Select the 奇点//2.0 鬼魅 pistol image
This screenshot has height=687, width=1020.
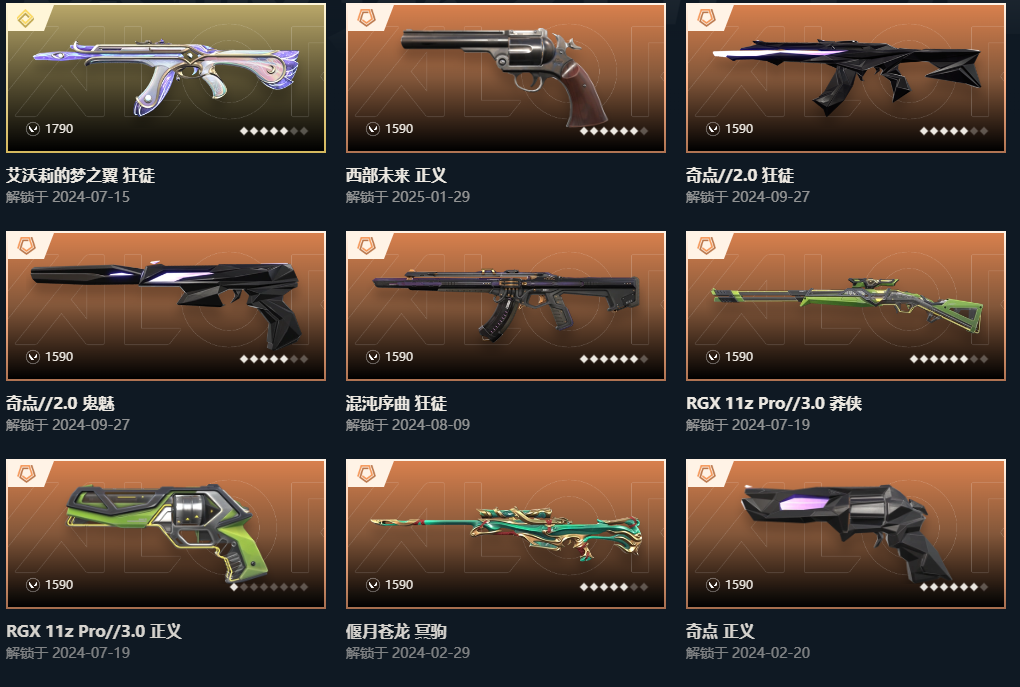166,306
